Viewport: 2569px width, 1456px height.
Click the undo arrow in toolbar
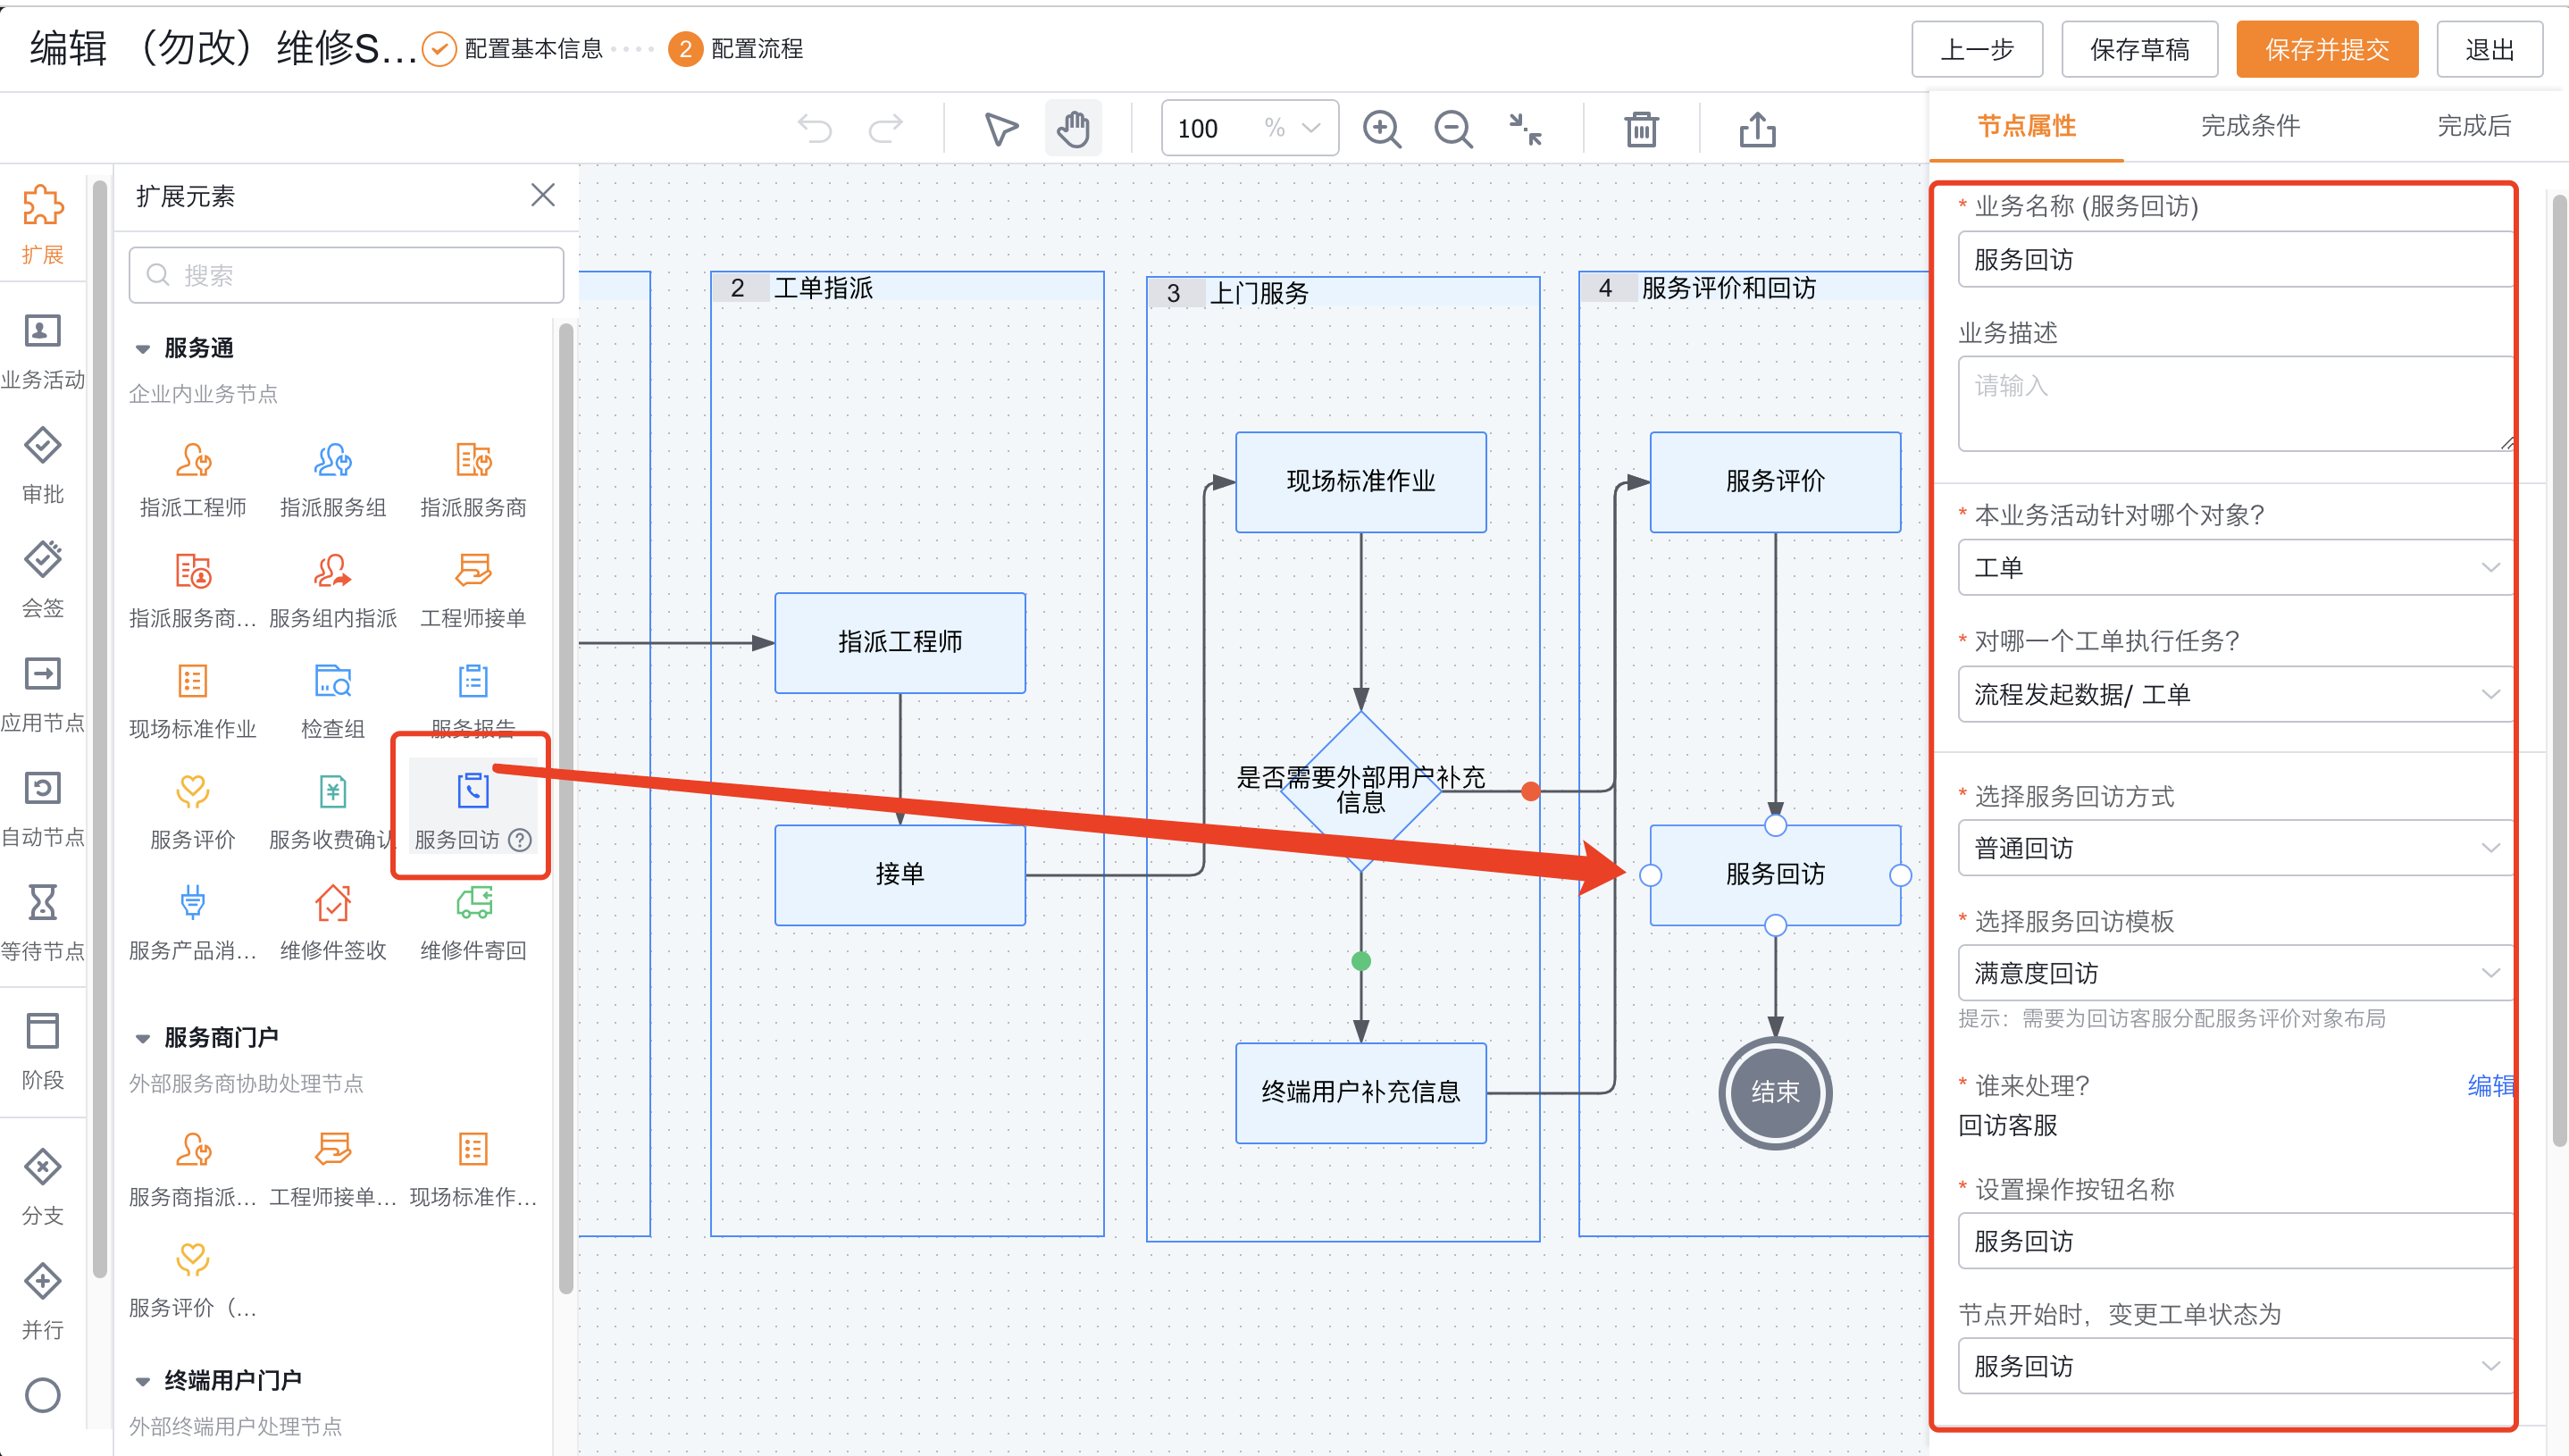[814, 128]
